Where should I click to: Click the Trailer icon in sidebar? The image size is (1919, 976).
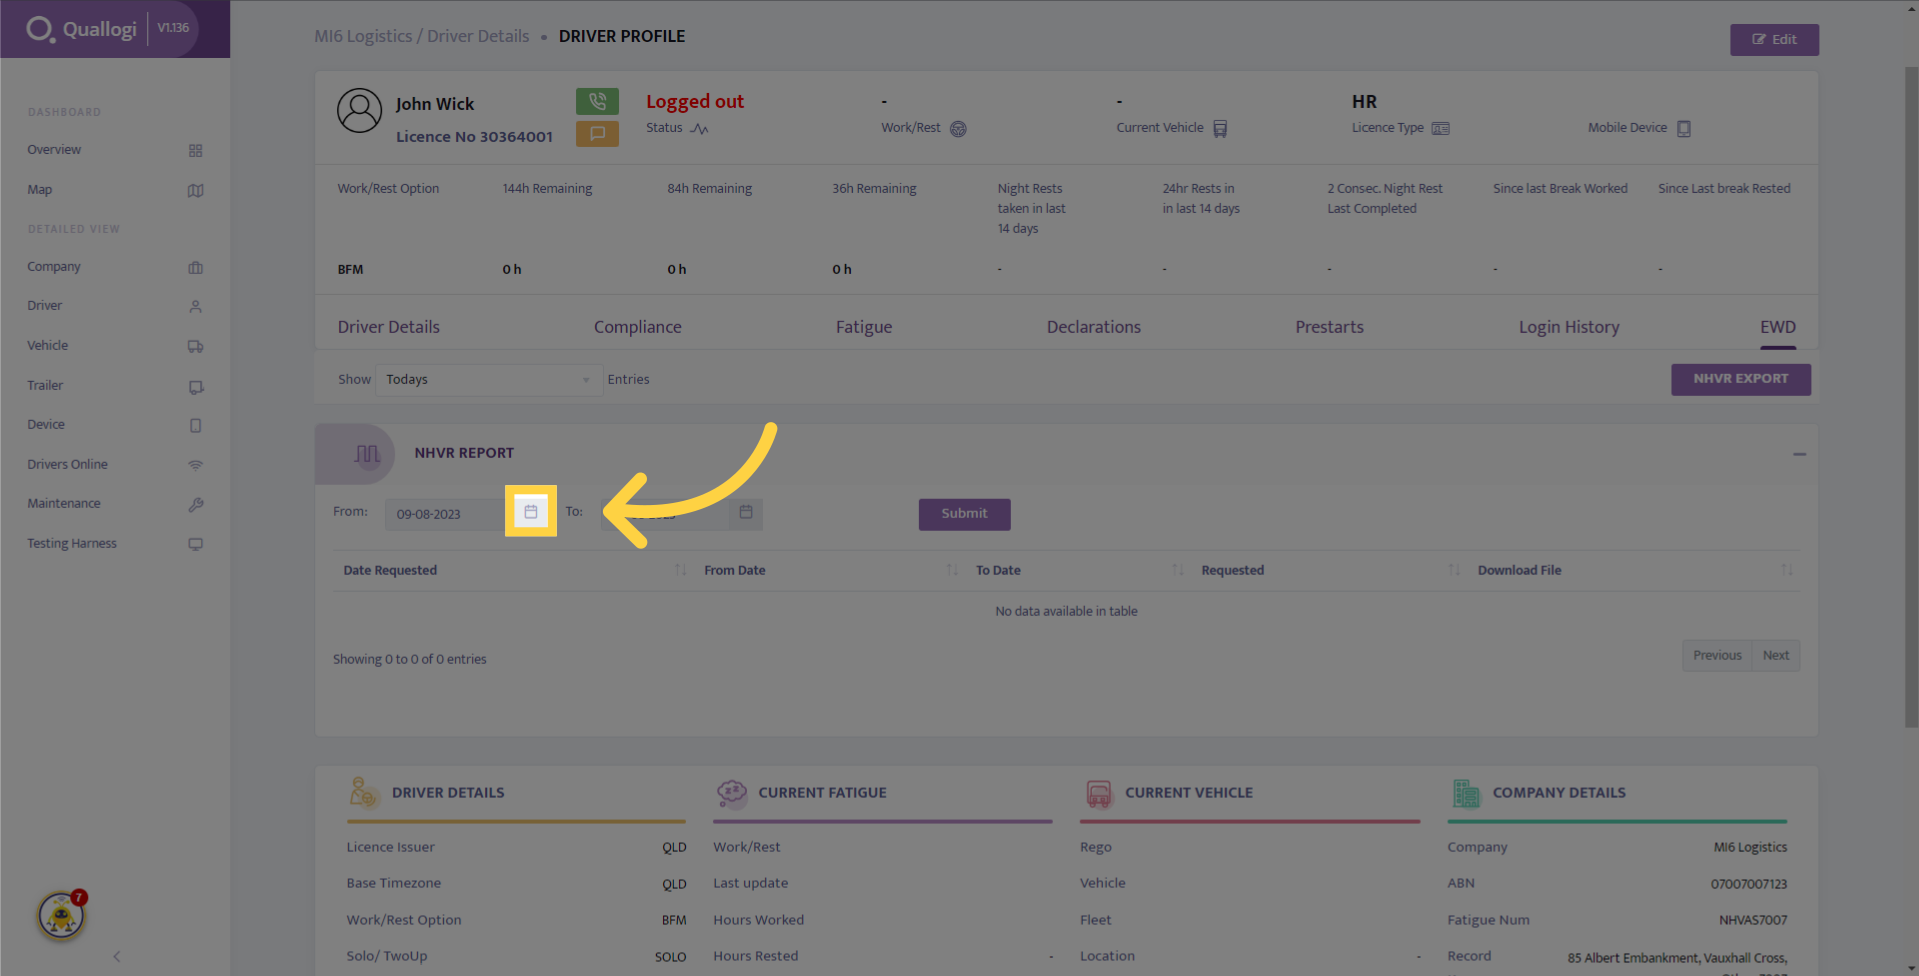pos(196,386)
